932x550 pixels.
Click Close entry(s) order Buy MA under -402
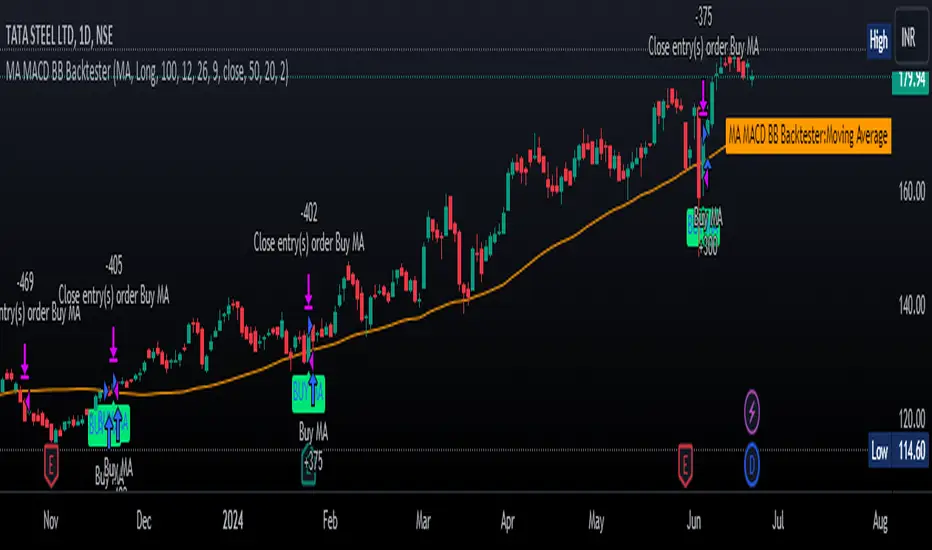click(308, 243)
